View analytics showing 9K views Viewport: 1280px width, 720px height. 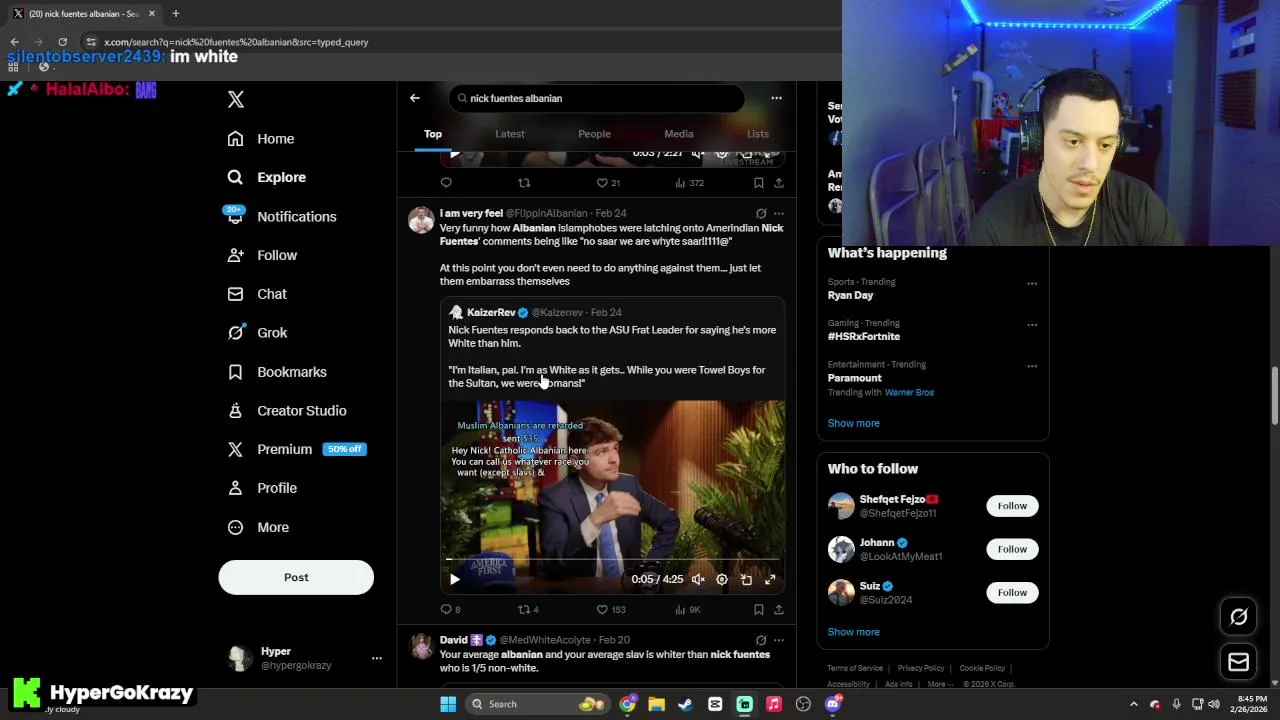coord(688,609)
